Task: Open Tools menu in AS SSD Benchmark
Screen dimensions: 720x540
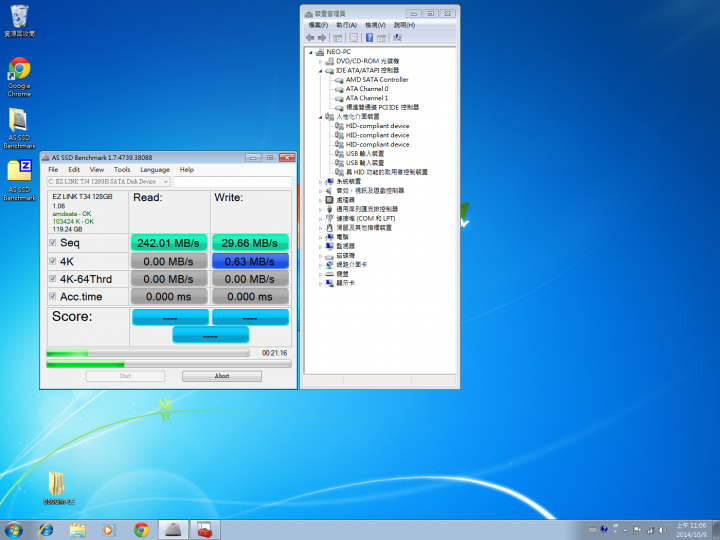Action: 122,169
